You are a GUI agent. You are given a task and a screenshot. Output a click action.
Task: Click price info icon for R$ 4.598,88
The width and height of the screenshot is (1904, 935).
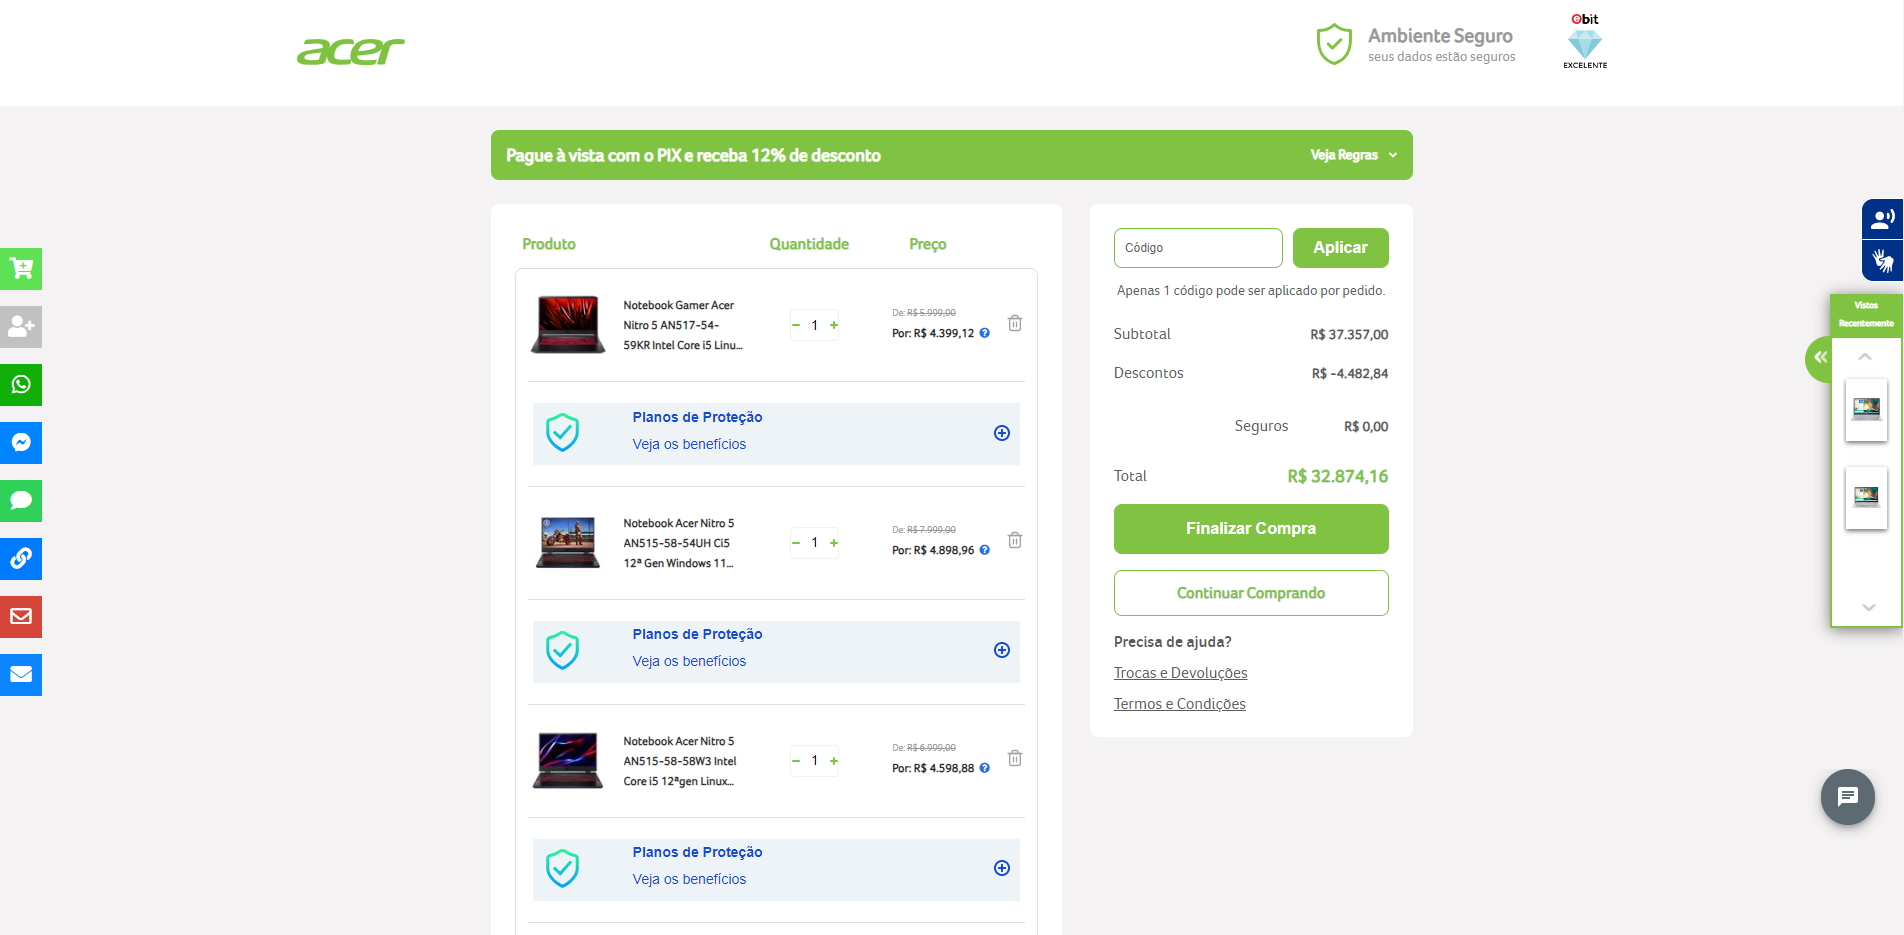click(985, 768)
